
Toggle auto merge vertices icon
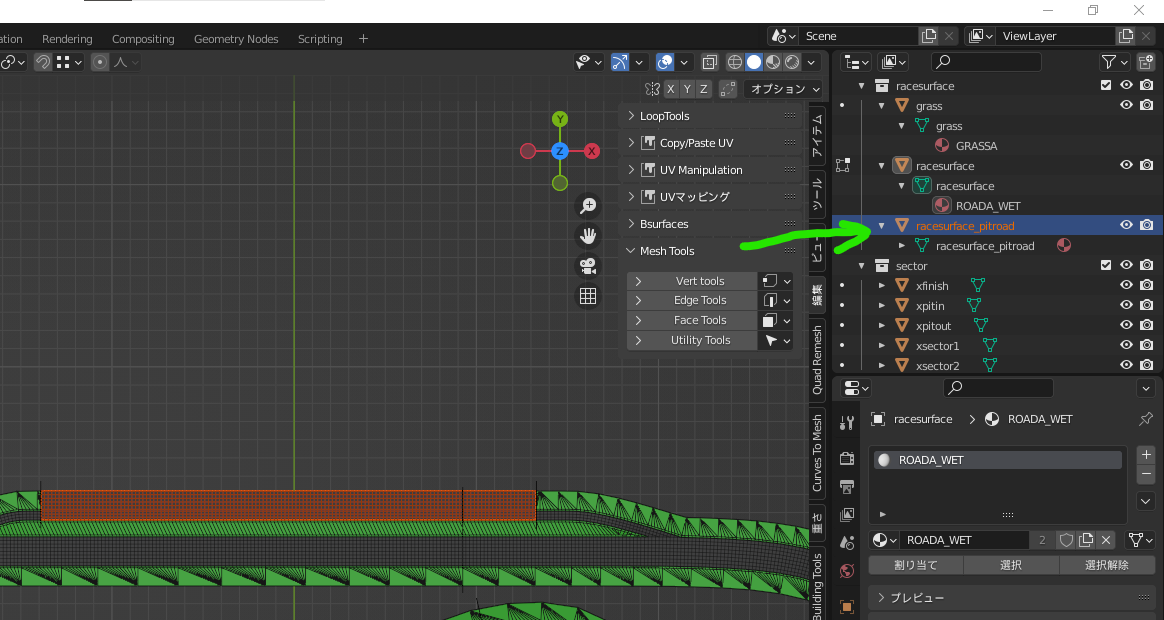(x=728, y=89)
